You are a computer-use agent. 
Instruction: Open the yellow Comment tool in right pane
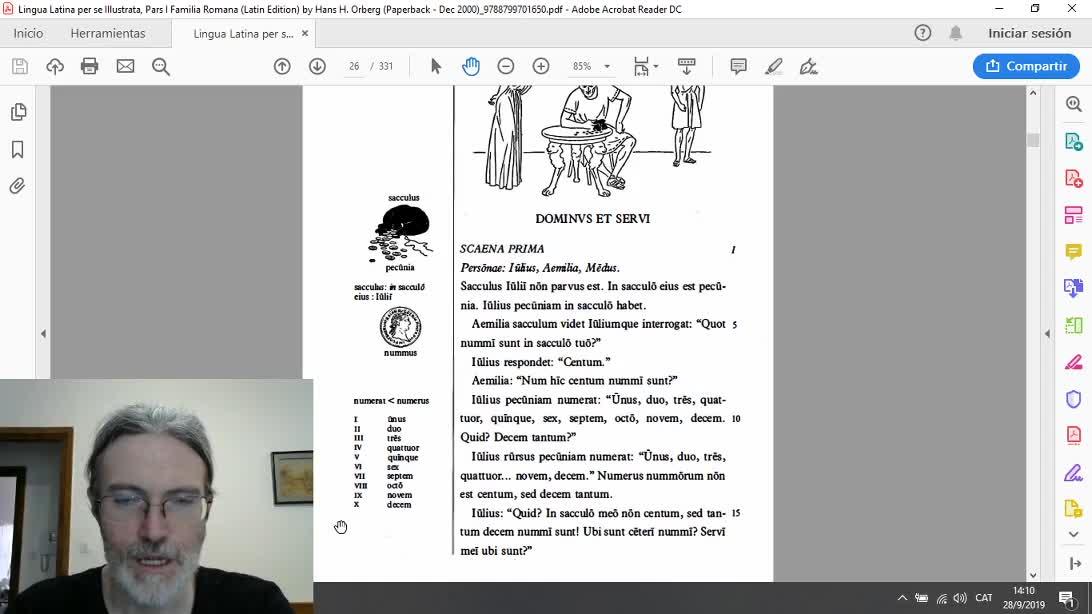1073,251
